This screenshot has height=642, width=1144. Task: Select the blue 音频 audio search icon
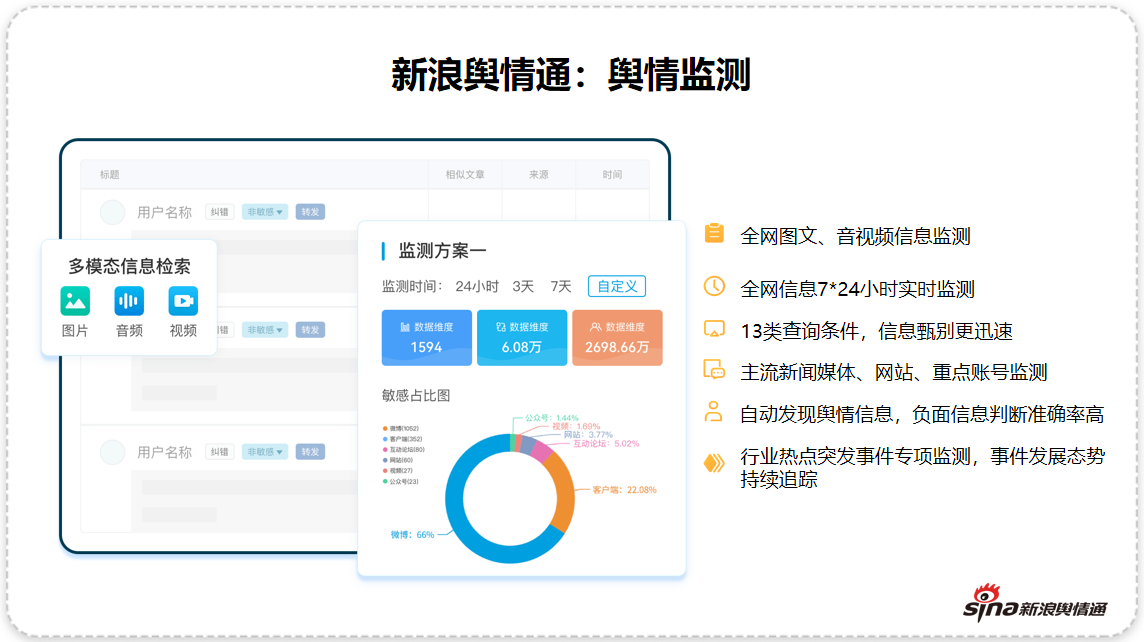(129, 301)
